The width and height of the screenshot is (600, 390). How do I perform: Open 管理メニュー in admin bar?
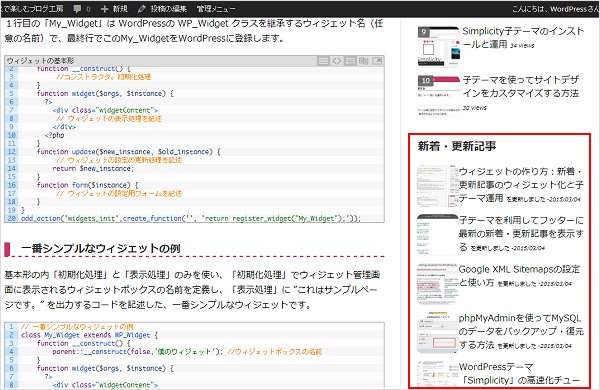(216, 8)
